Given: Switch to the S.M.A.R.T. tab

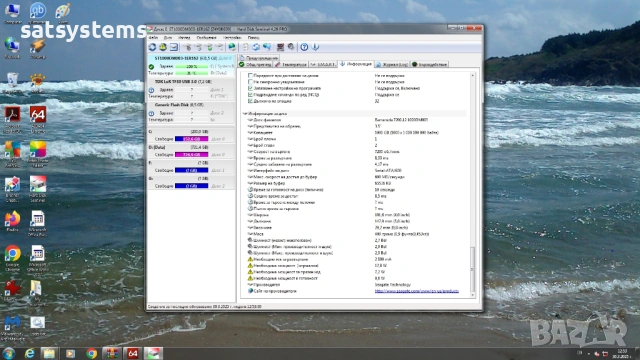Looking at the screenshot, I should pos(323,64).
